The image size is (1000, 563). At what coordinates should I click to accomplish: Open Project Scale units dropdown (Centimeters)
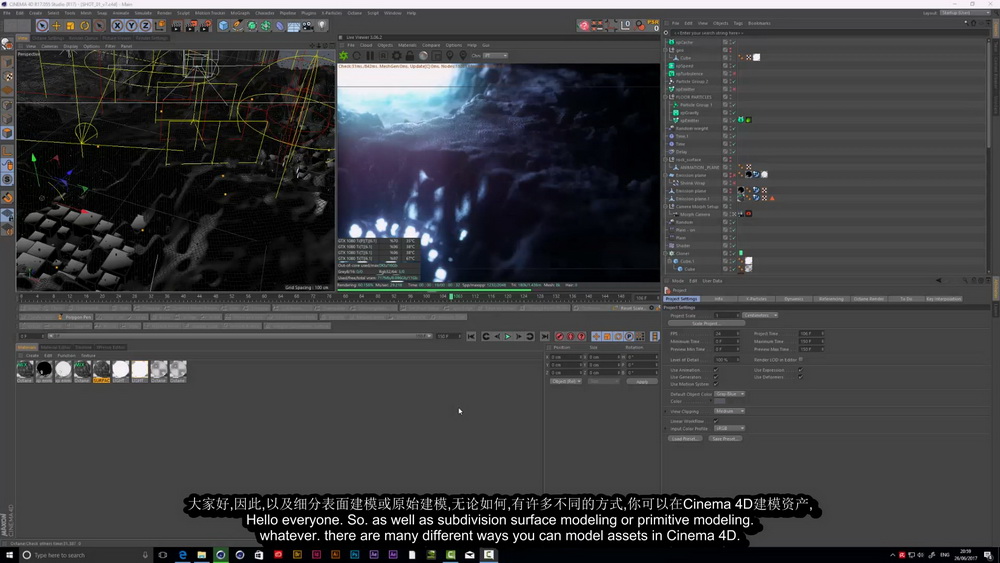pyautogui.click(x=760, y=315)
